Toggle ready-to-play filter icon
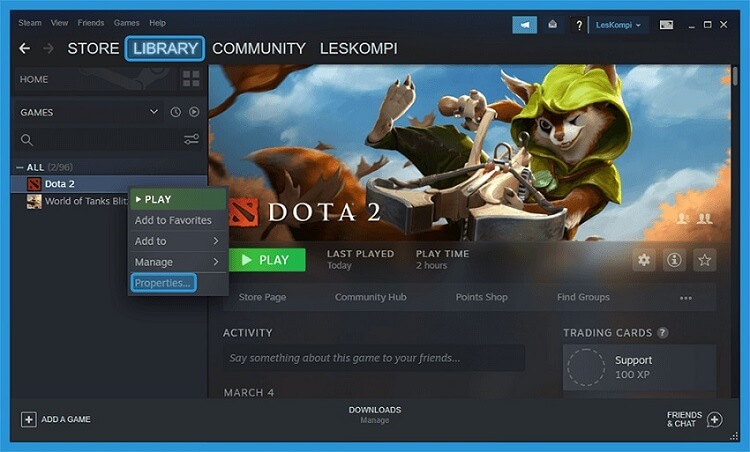750x452 pixels. tap(194, 112)
